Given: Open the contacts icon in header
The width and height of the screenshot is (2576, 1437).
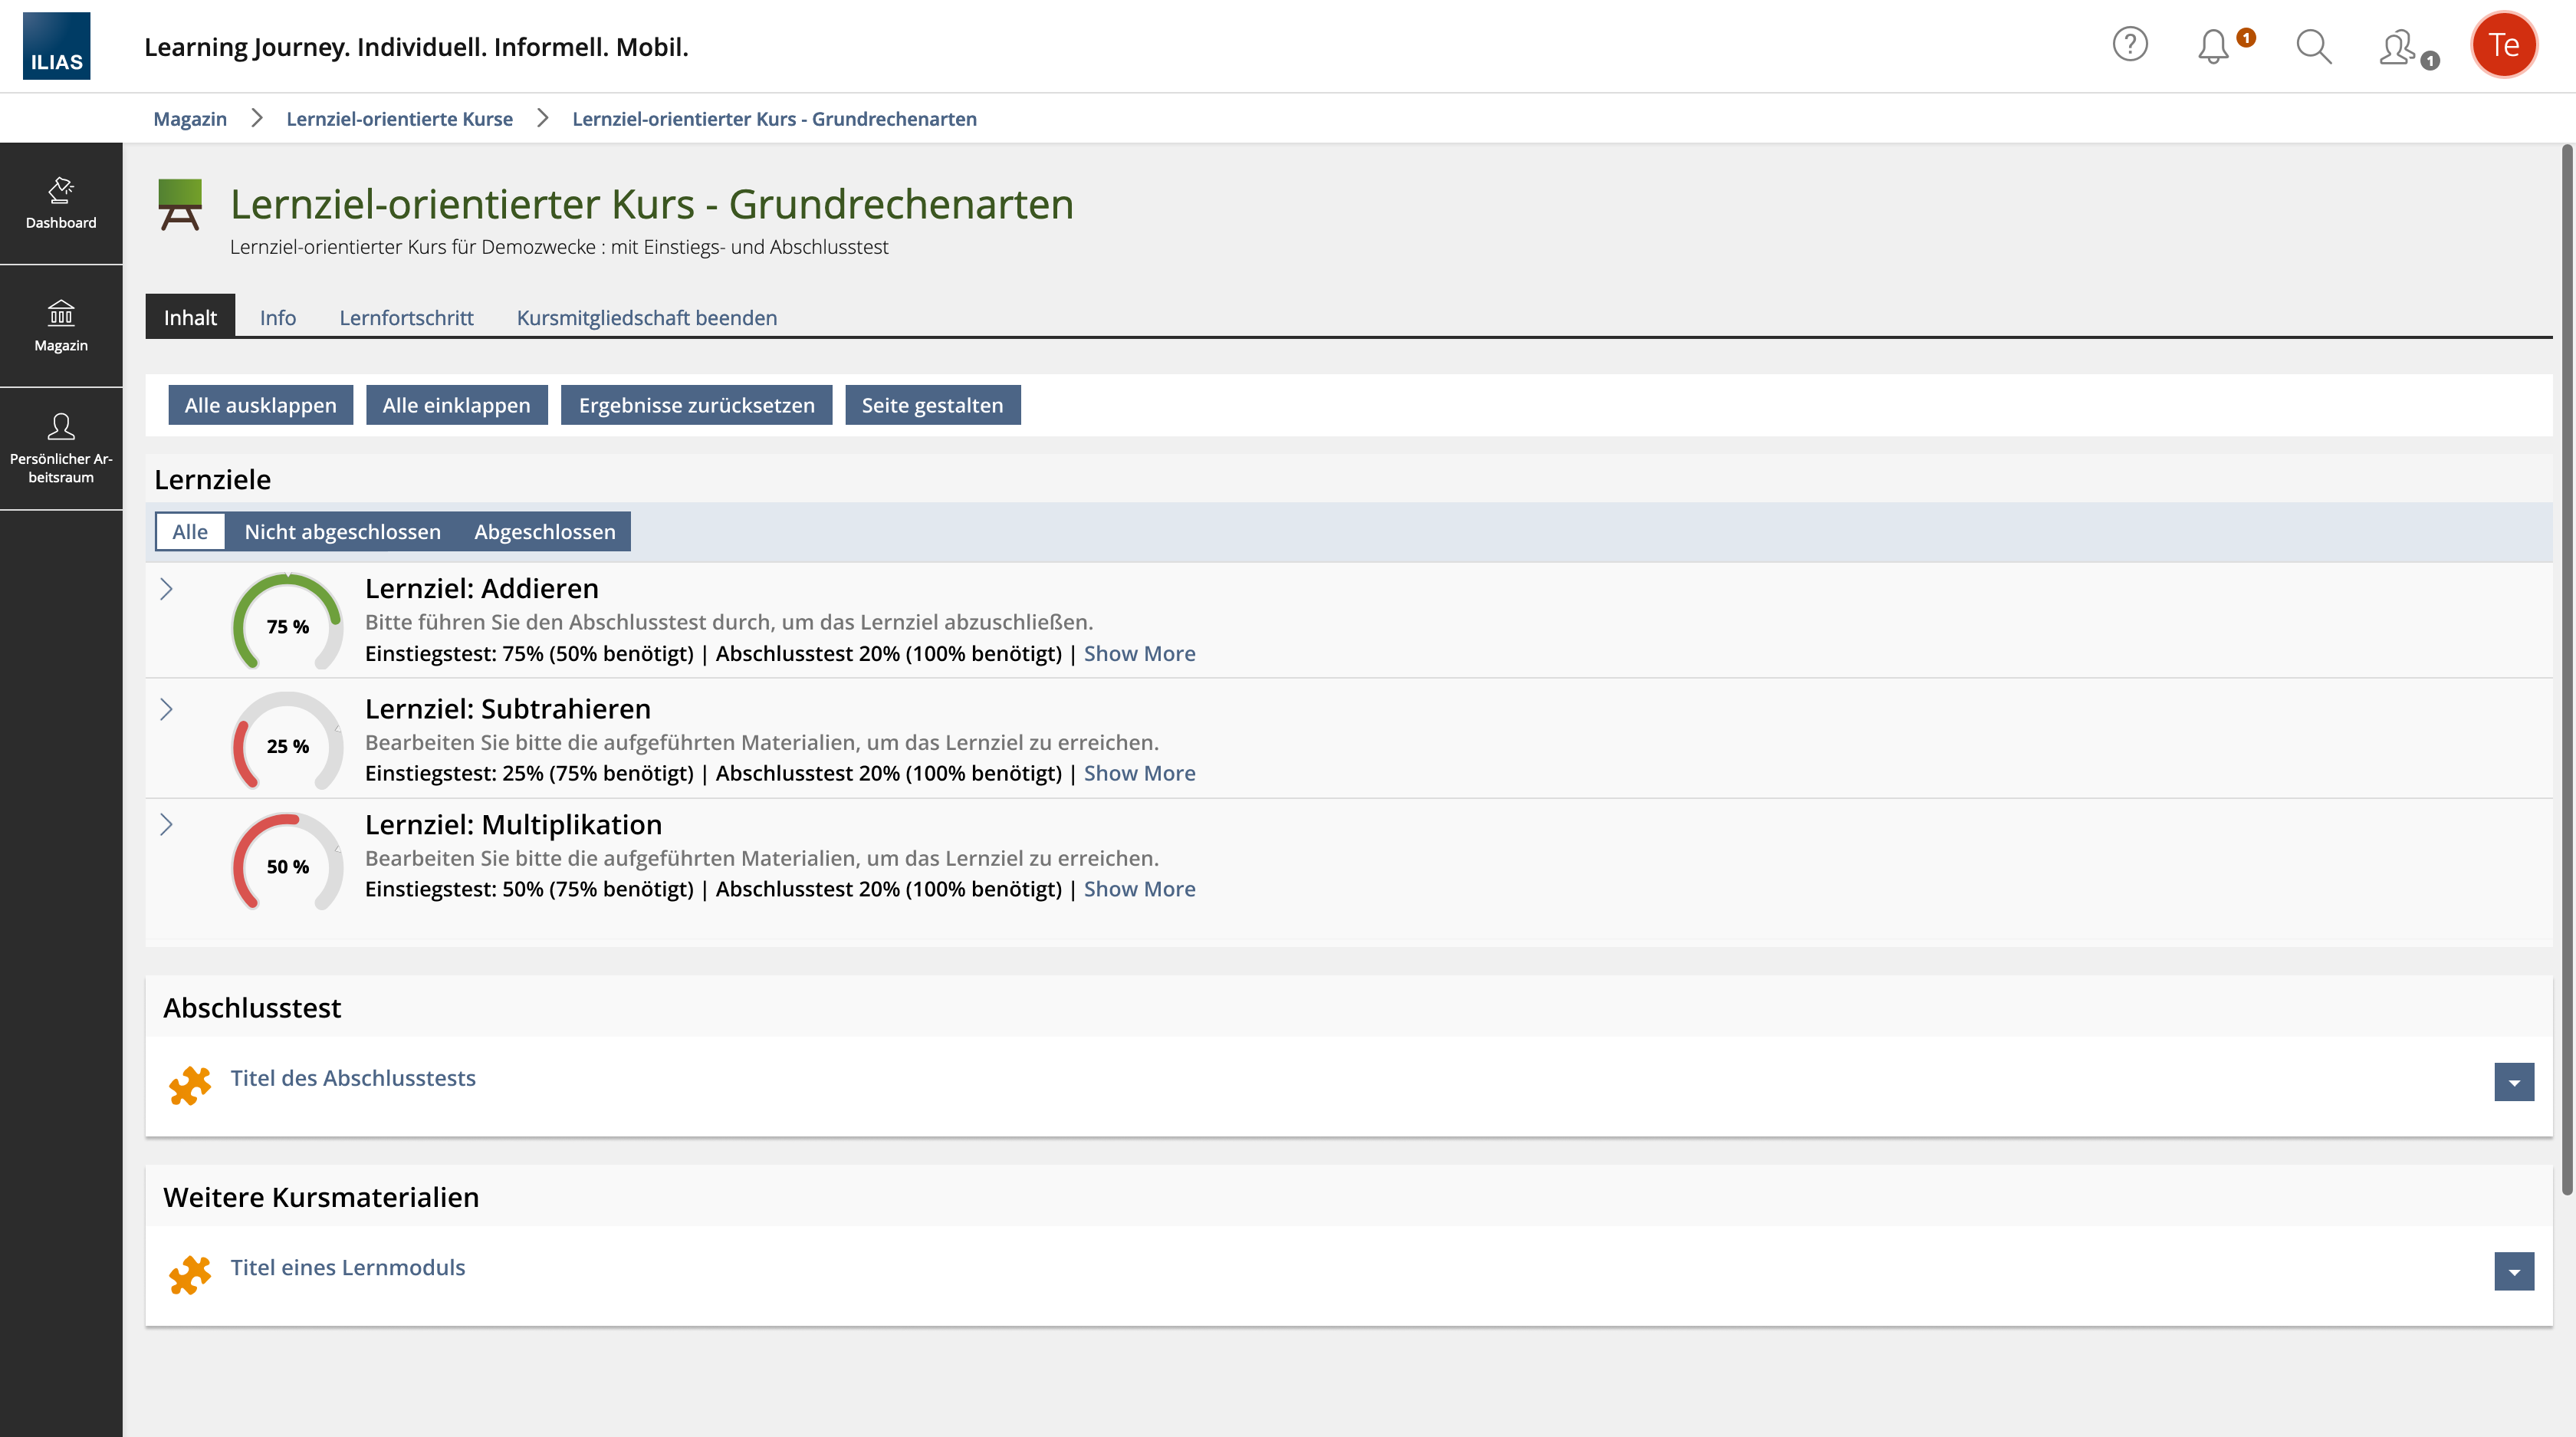Looking at the screenshot, I should pyautogui.click(x=2398, y=47).
